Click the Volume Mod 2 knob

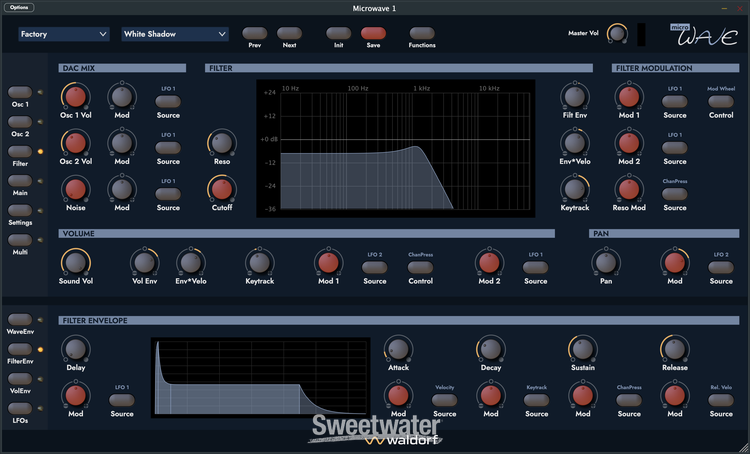pos(489,263)
